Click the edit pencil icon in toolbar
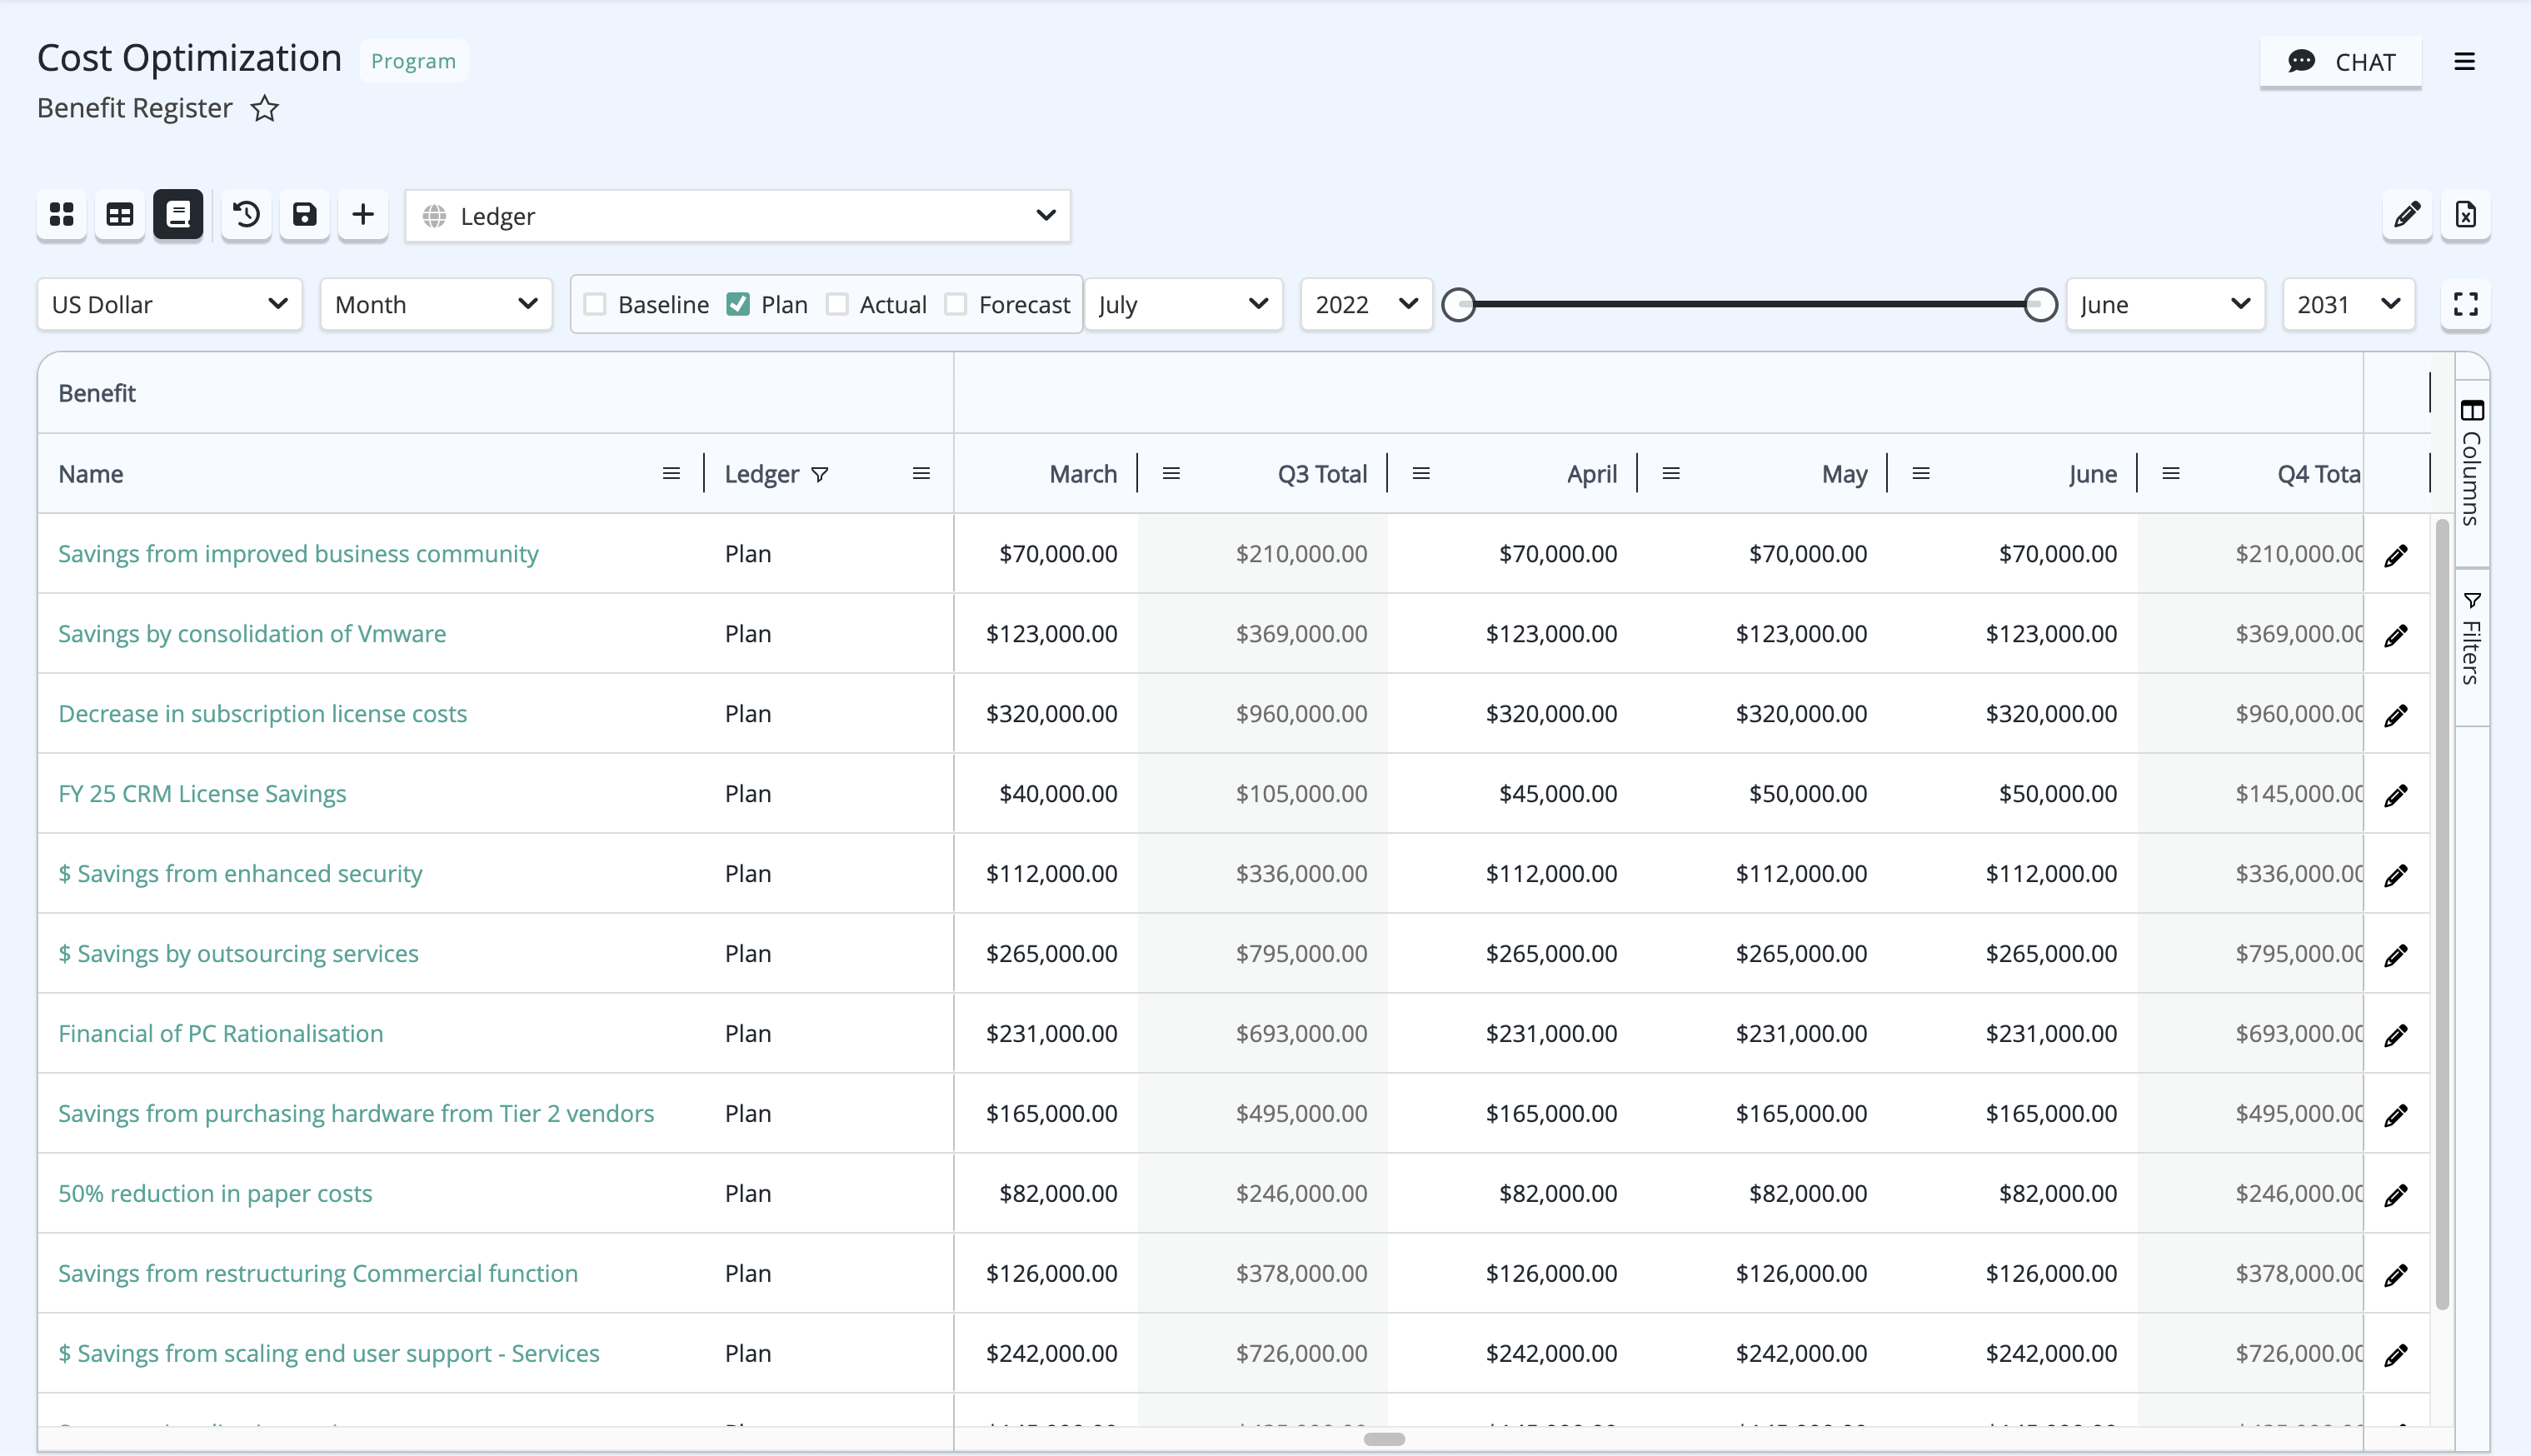Viewport: 2531px width, 1456px height. point(2407,214)
